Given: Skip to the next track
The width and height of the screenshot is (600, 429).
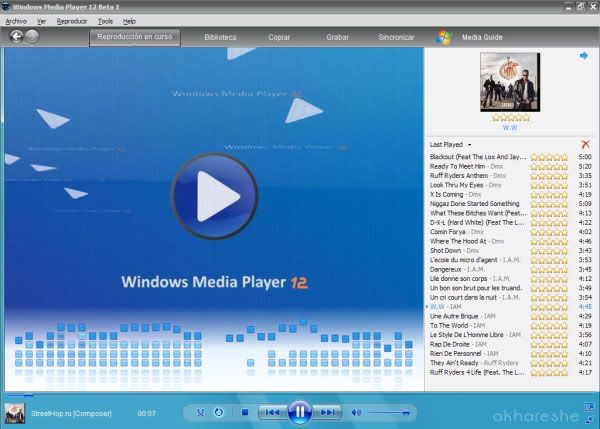Looking at the screenshot, I should point(327,412).
